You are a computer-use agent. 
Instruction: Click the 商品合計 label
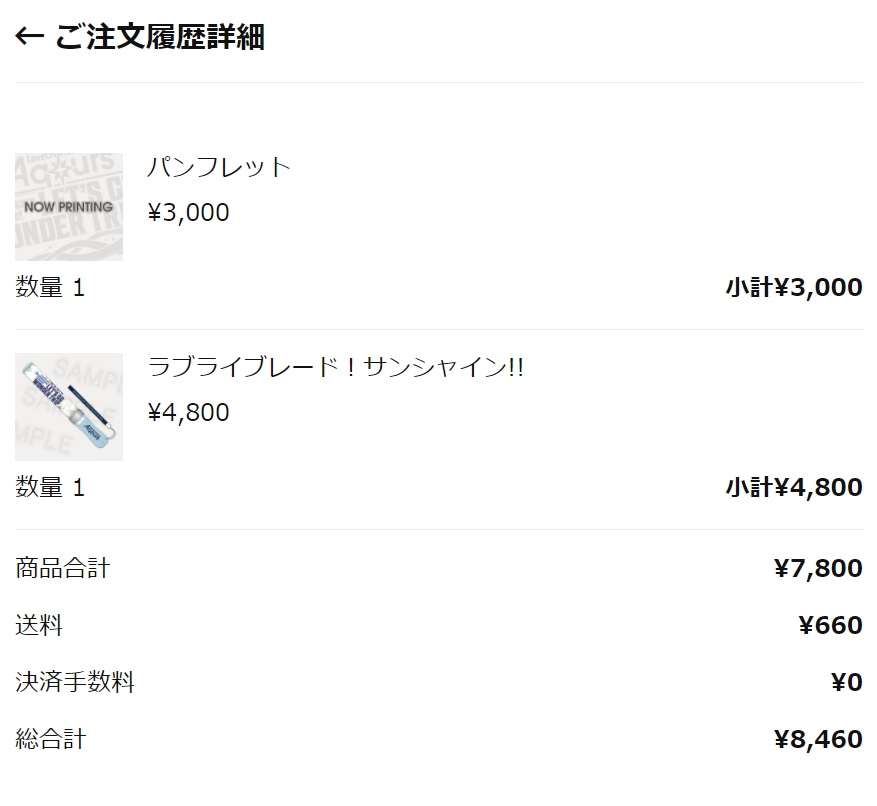click(x=63, y=569)
